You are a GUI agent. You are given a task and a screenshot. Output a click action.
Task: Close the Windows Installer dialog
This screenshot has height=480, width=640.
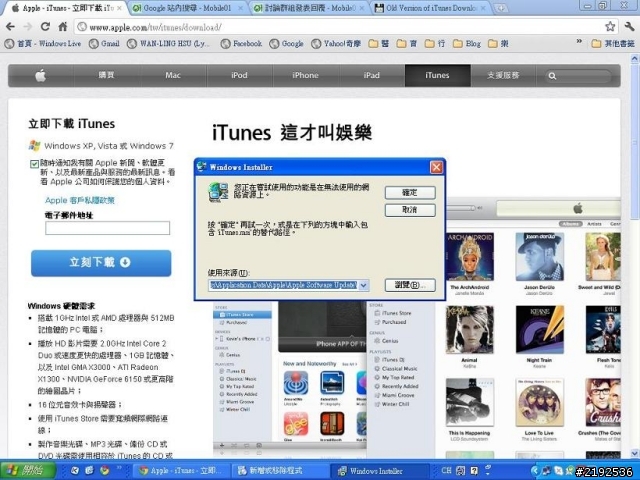(436, 167)
